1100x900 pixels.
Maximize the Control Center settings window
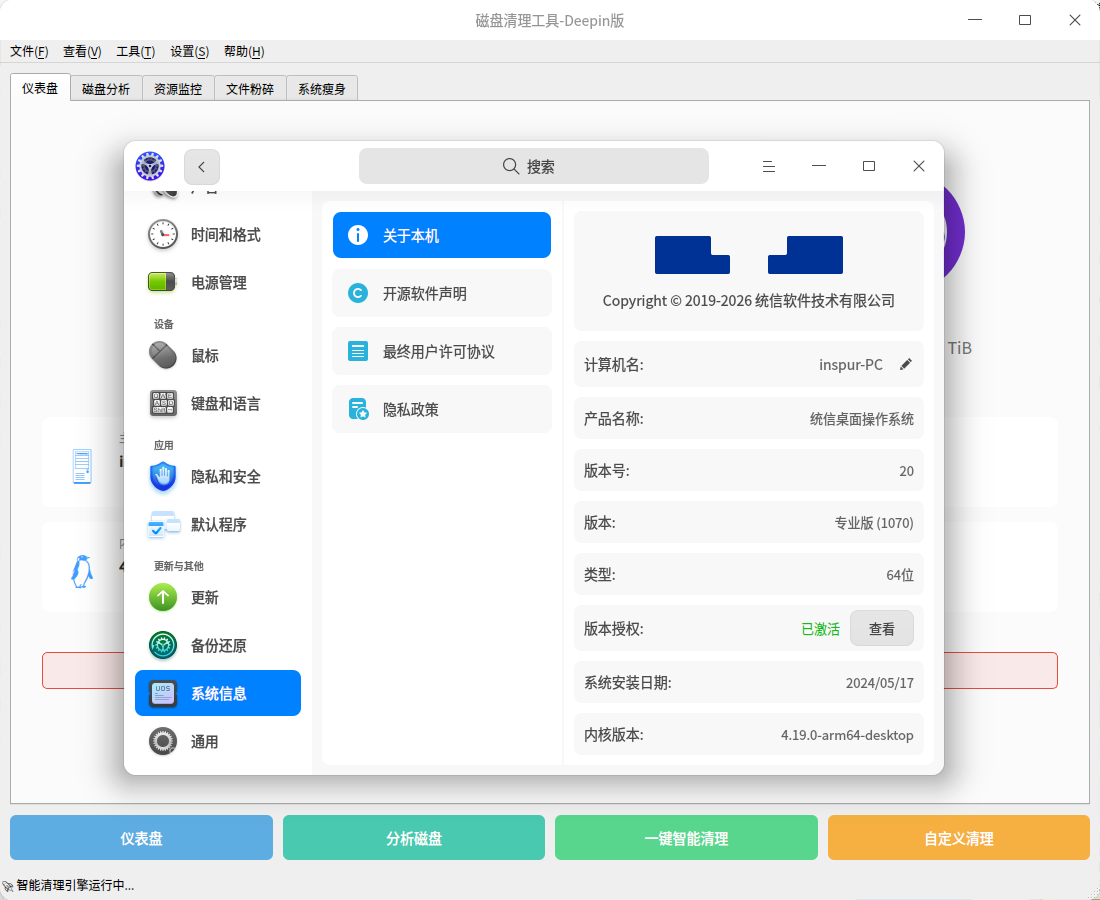(868, 166)
